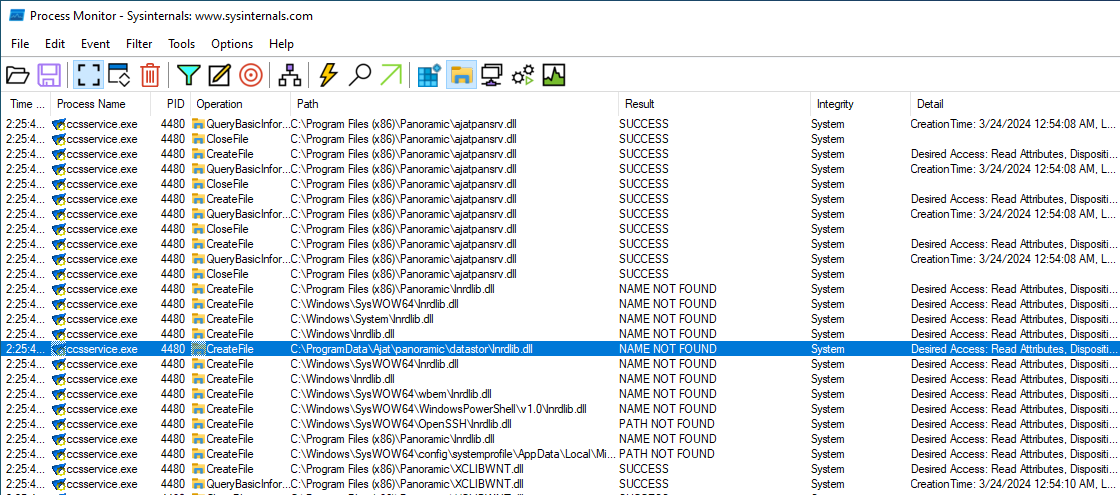Click the Process Monitor title bar app icon
The image size is (1120, 495).
14,16
